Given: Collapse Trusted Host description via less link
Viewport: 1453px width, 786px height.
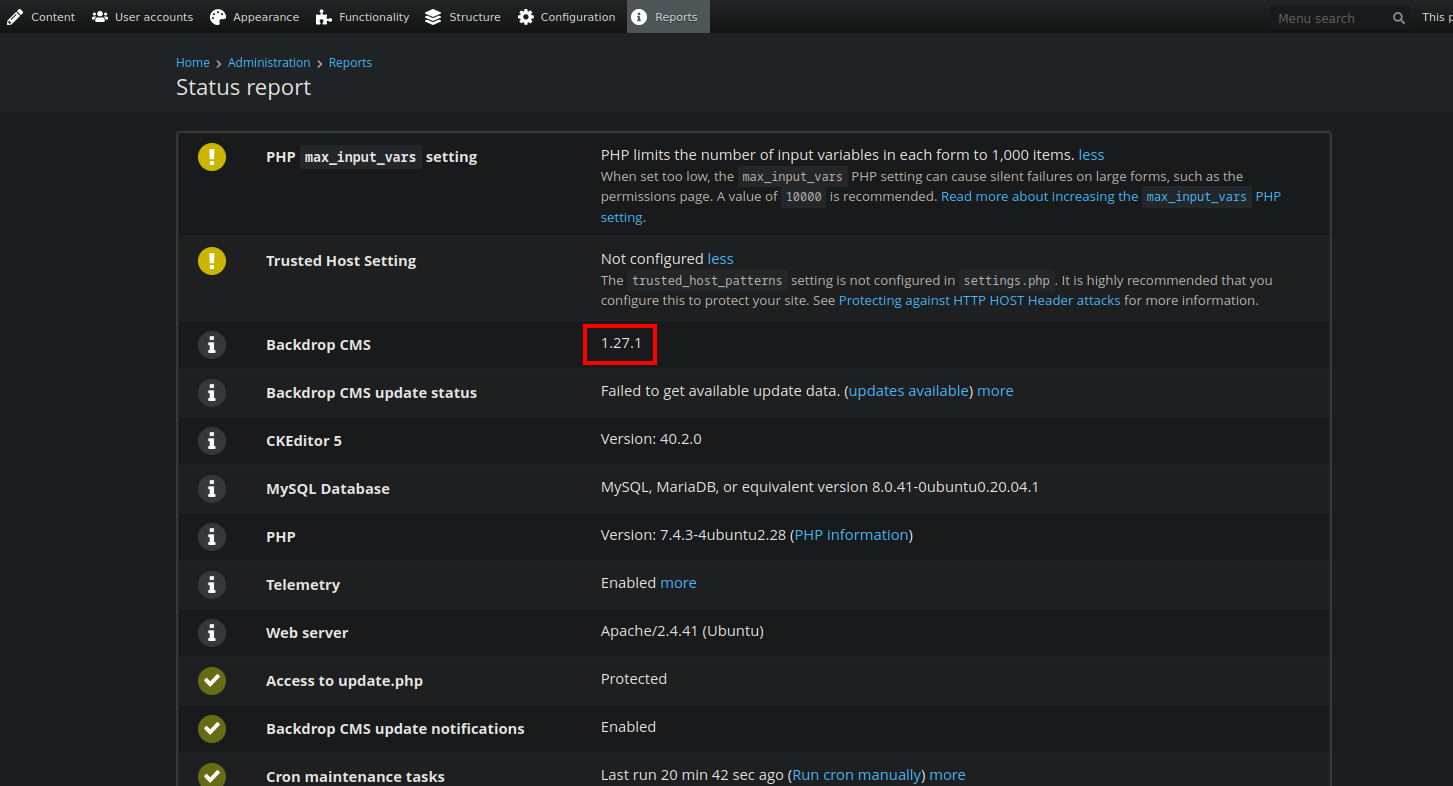Looking at the screenshot, I should [x=720, y=259].
